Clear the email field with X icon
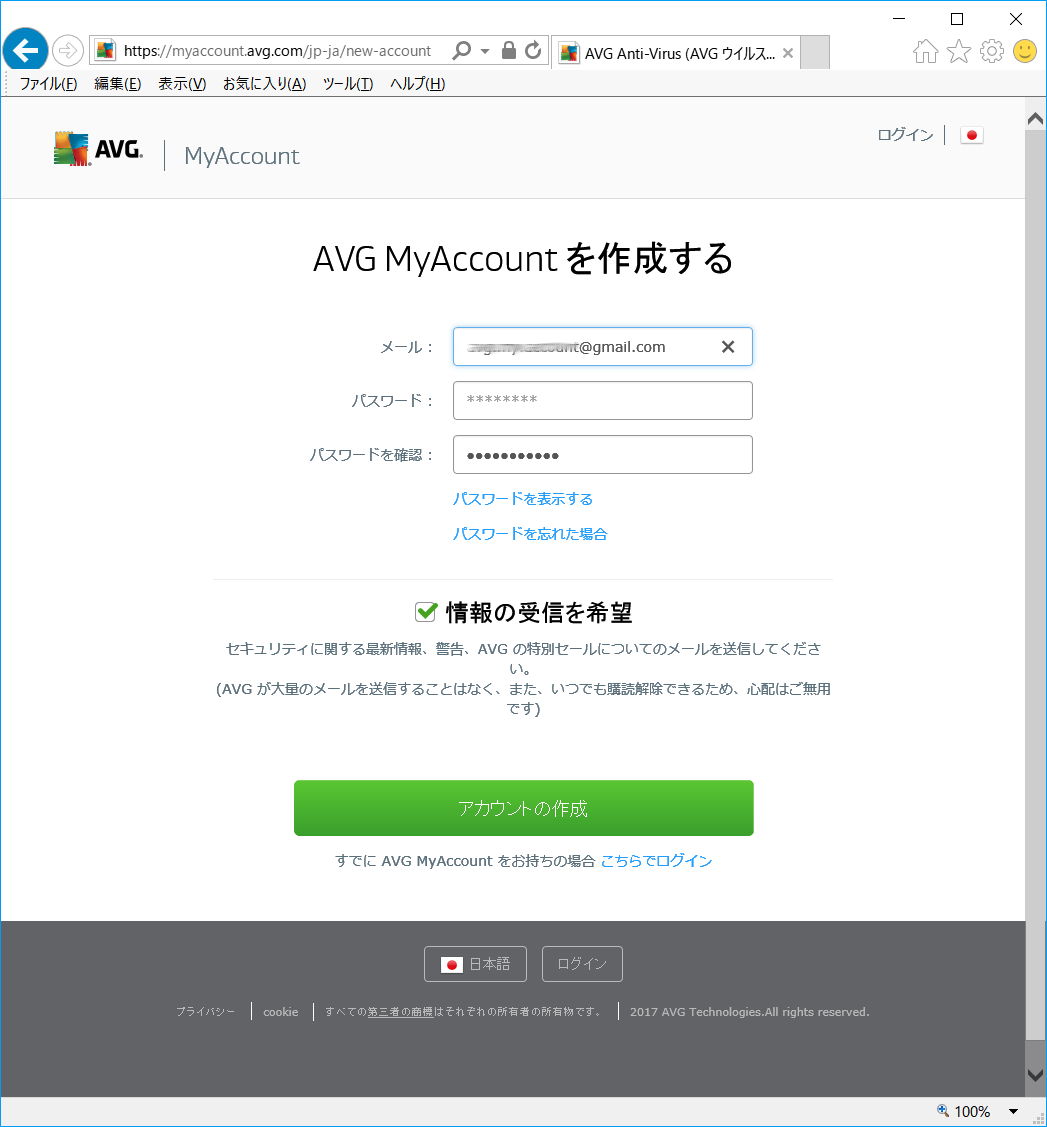 (728, 346)
